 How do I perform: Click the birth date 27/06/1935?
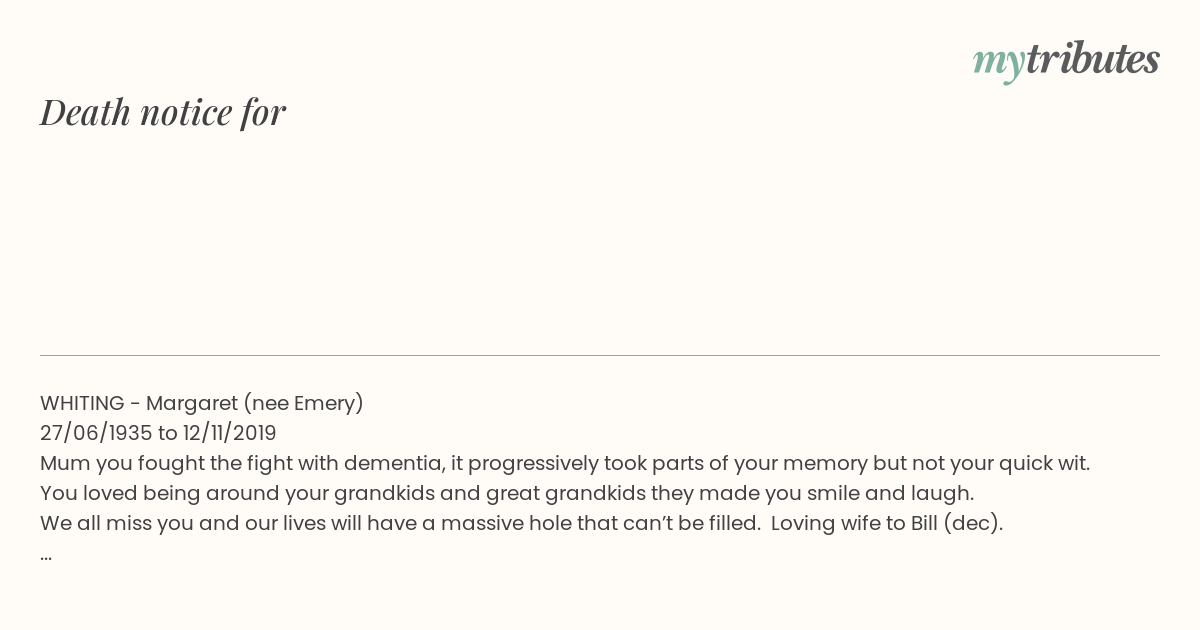click(96, 433)
